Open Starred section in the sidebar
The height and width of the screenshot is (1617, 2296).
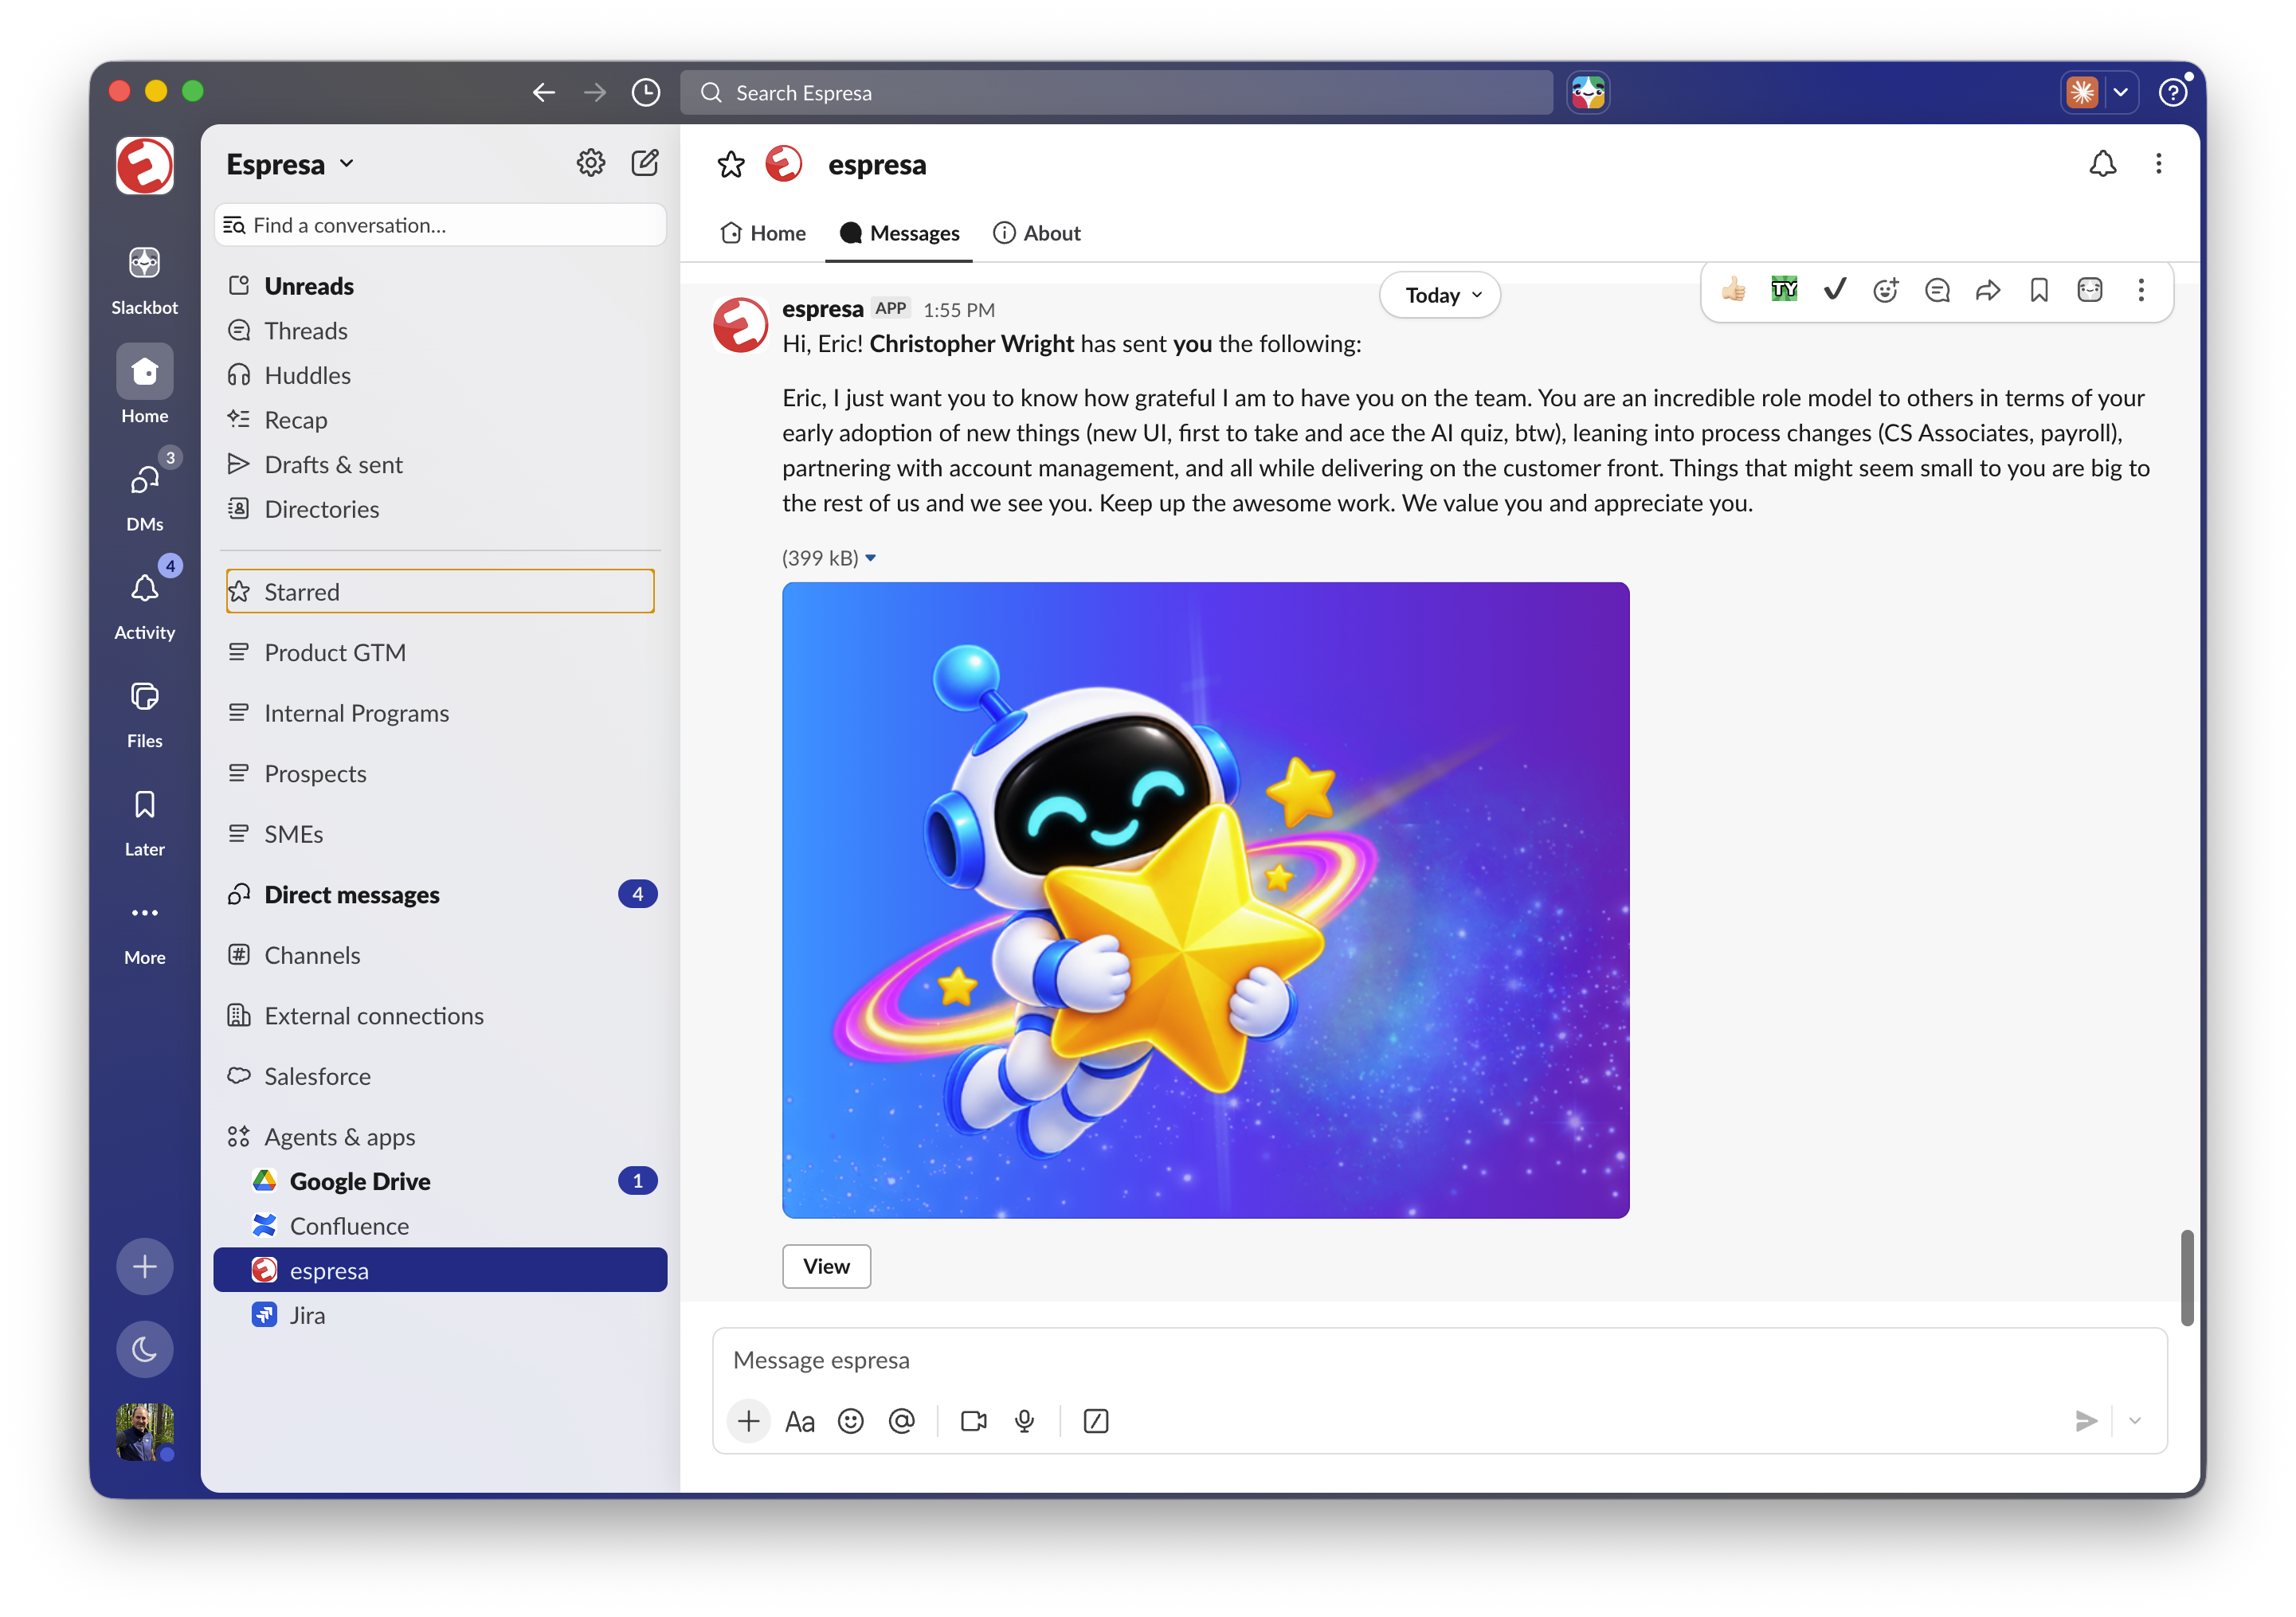pyautogui.click(x=440, y=592)
